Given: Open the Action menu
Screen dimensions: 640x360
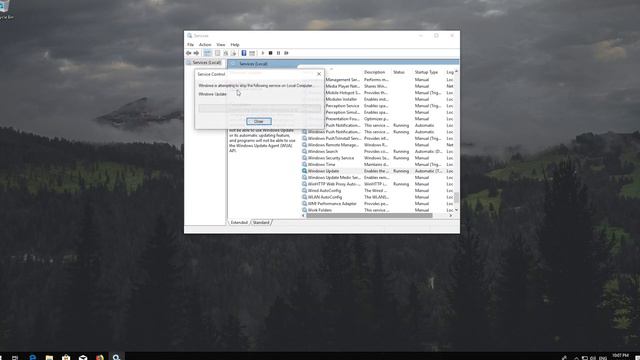Looking at the screenshot, I should pyautogui.click(x=205, y=44).
